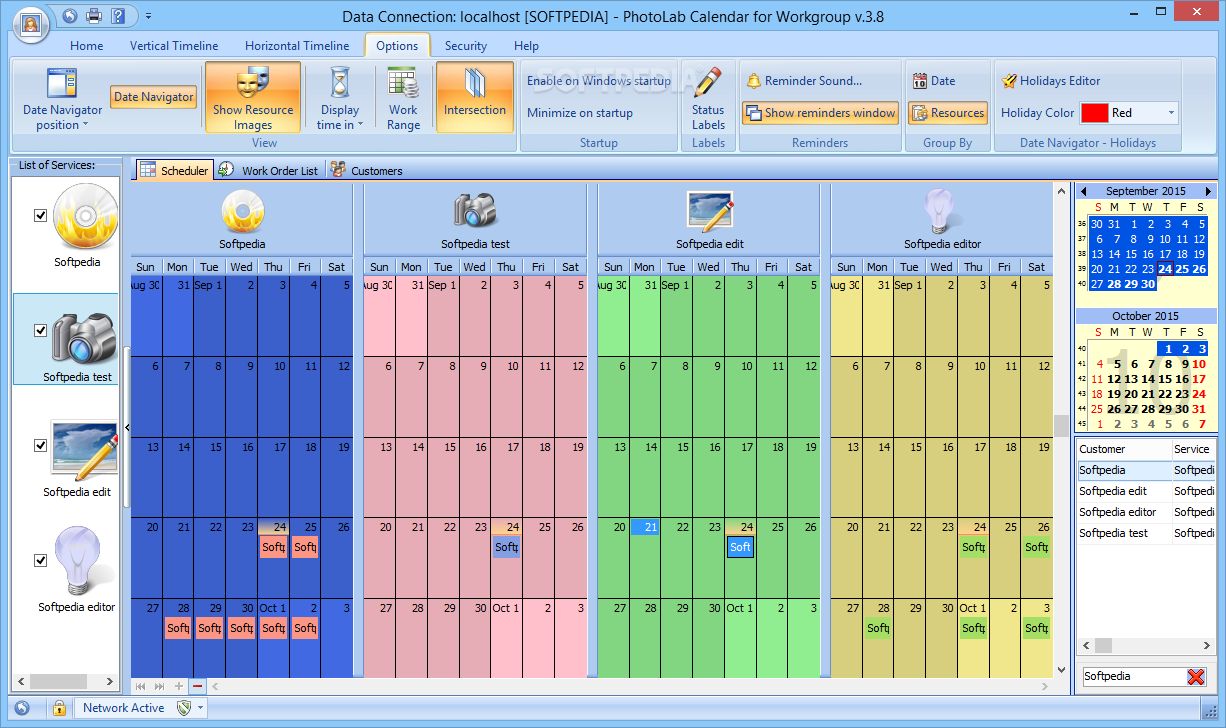Toggle the Intersection button
1226x728 pixels.
475,97
